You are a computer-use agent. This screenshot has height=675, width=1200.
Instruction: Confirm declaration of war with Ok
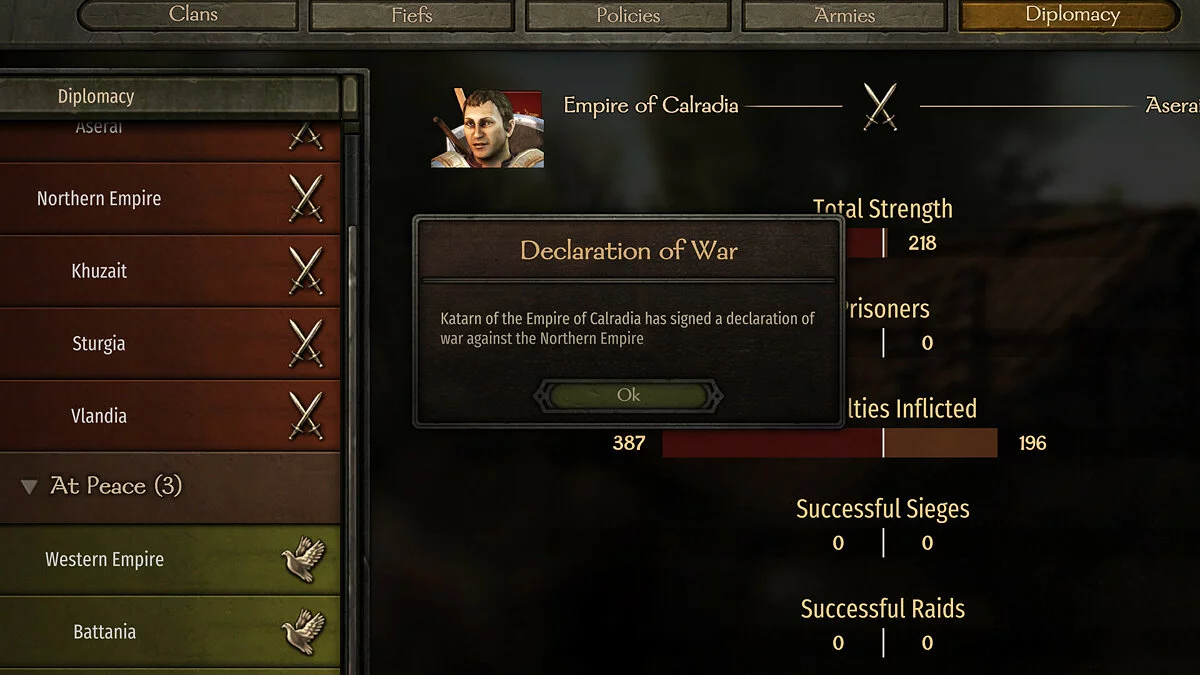628,395
